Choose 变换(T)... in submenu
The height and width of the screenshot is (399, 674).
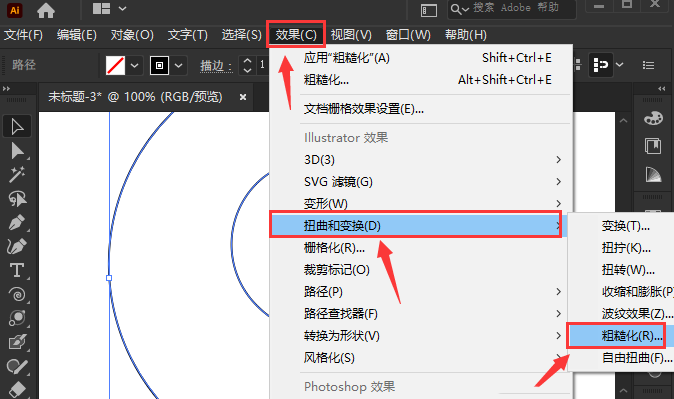pyautogui.click(x=621, y=226)
